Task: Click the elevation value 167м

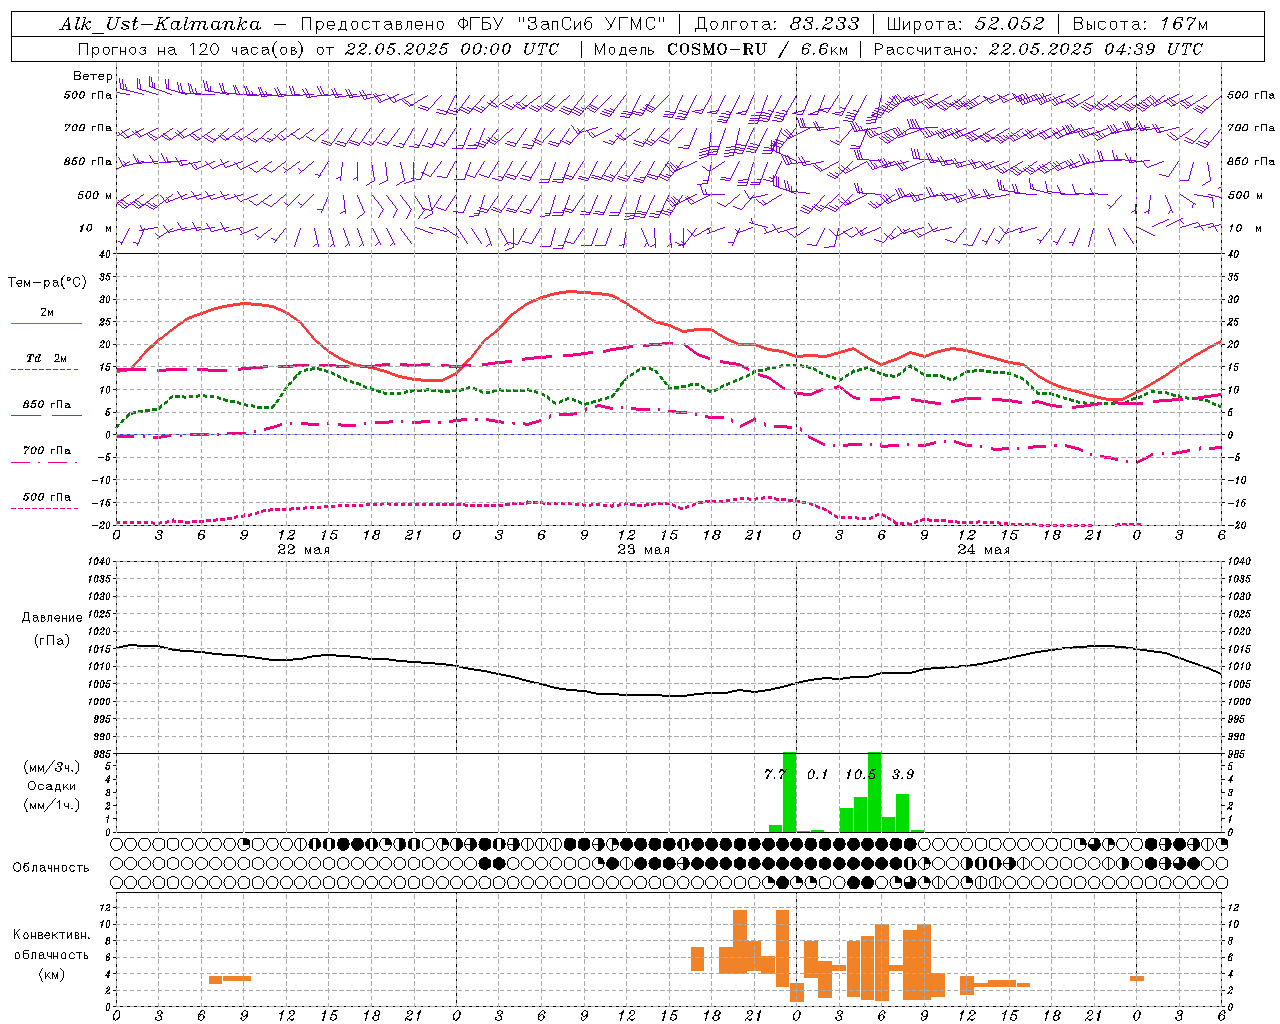Action: pyautogui.click(x=1184, y=24)
